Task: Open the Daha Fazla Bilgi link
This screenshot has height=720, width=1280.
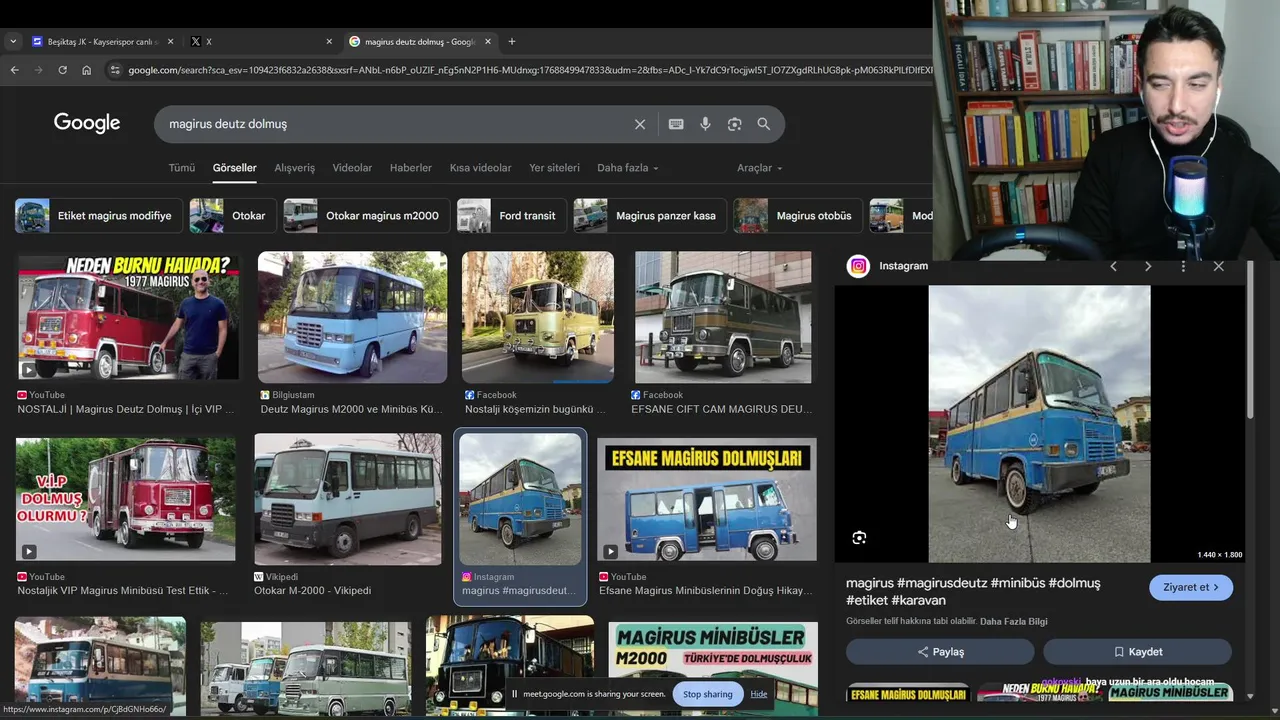Action: [x=1013, y=621]
